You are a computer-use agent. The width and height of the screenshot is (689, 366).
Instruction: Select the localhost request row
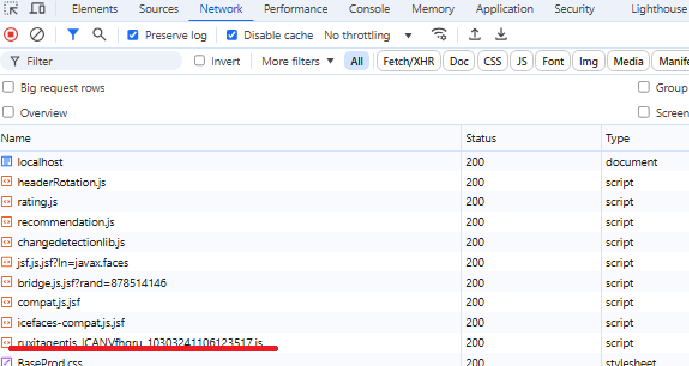click(344, 162)
